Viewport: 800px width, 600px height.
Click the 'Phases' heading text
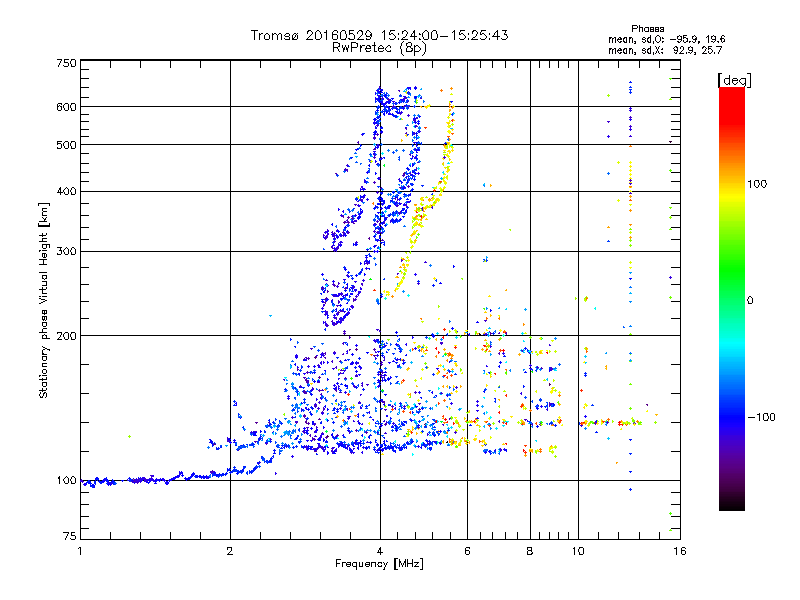coord(647,29)
